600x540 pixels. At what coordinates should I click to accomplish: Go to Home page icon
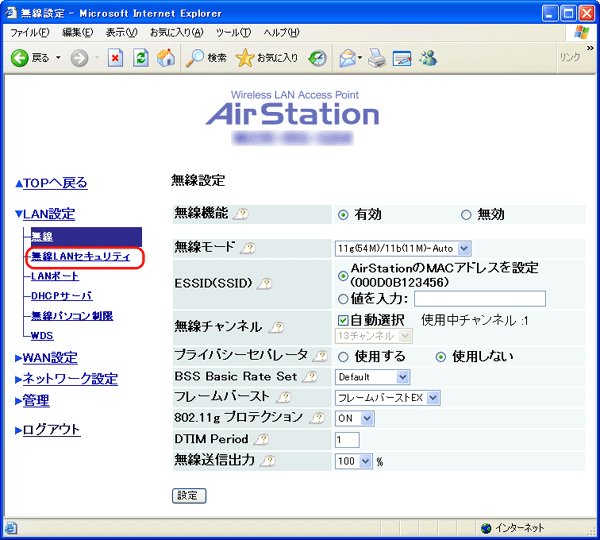tap(166, 58)
